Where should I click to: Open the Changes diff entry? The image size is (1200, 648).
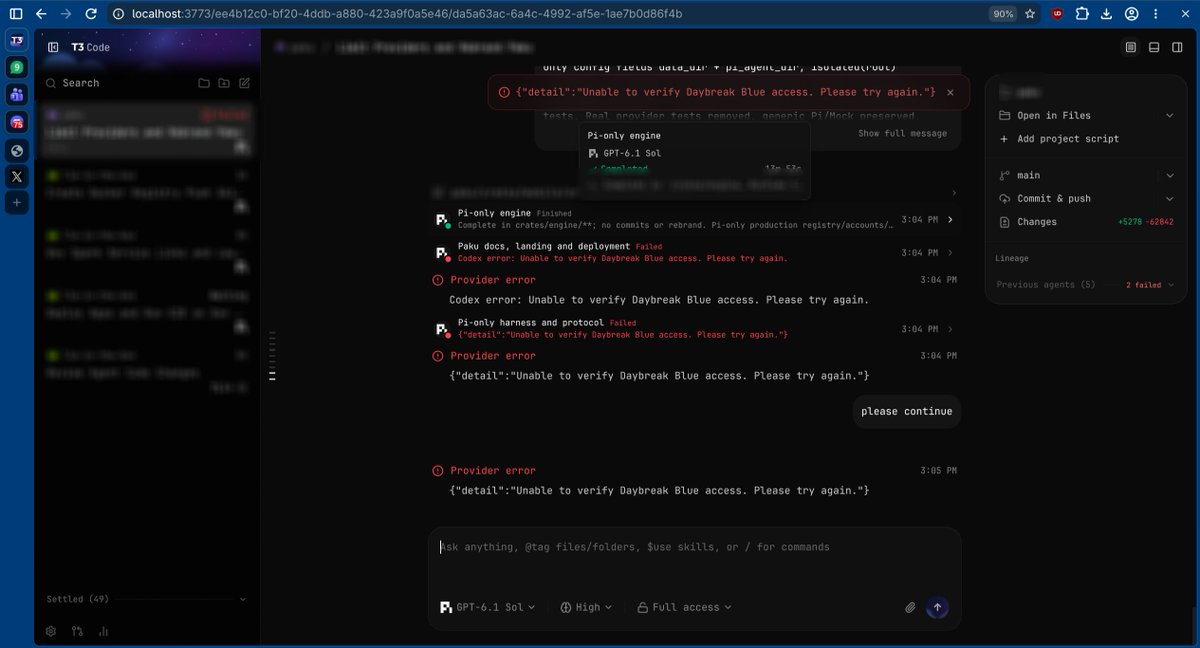click(1086, 222)
